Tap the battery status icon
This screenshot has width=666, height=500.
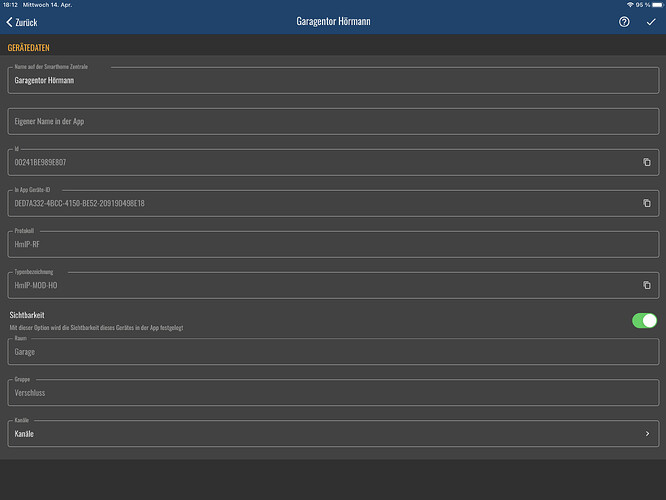tap(655, 4)
